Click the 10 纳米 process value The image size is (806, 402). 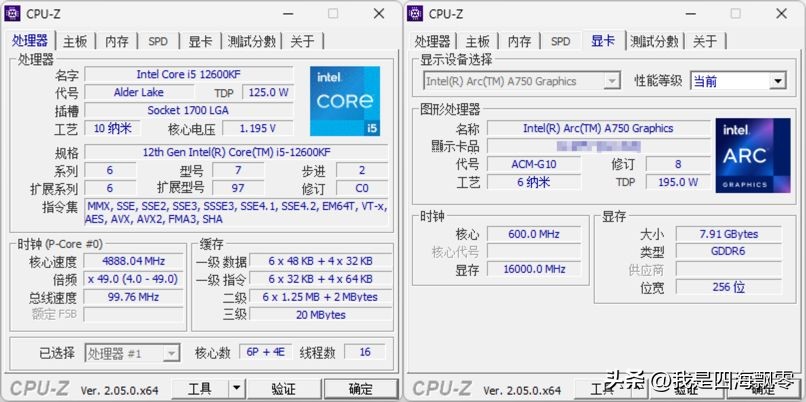coord(112,129)
